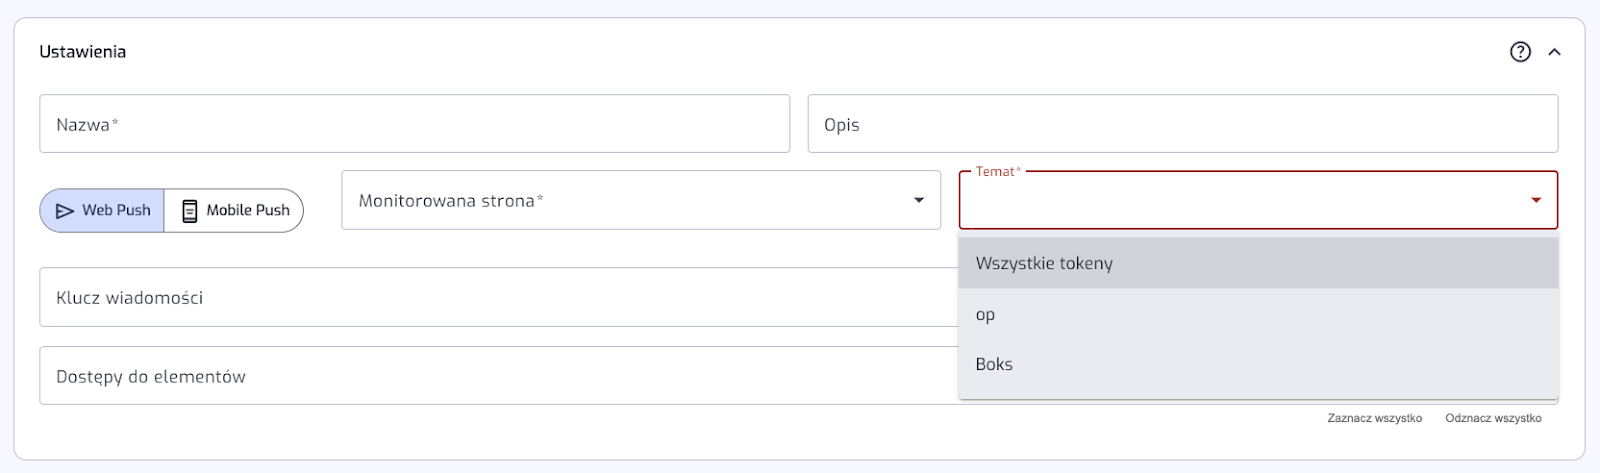Click the red Temat dropdown arrow
Viewport: 1600px width, 473px height.
pyautogui.click(x=1536, y=201)
